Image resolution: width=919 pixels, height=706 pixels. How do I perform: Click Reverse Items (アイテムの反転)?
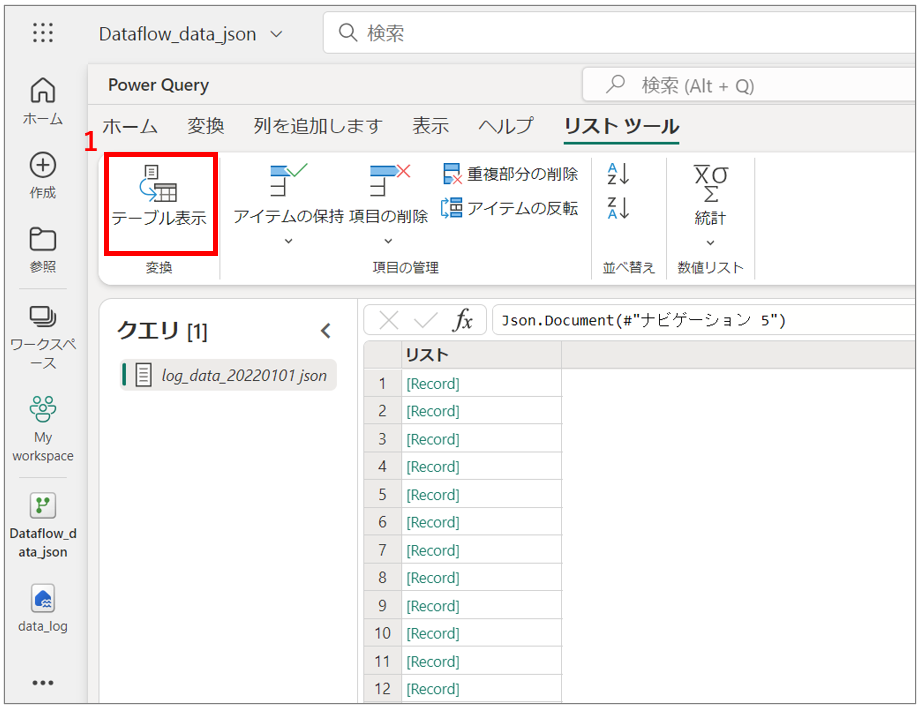click(510, 208)
